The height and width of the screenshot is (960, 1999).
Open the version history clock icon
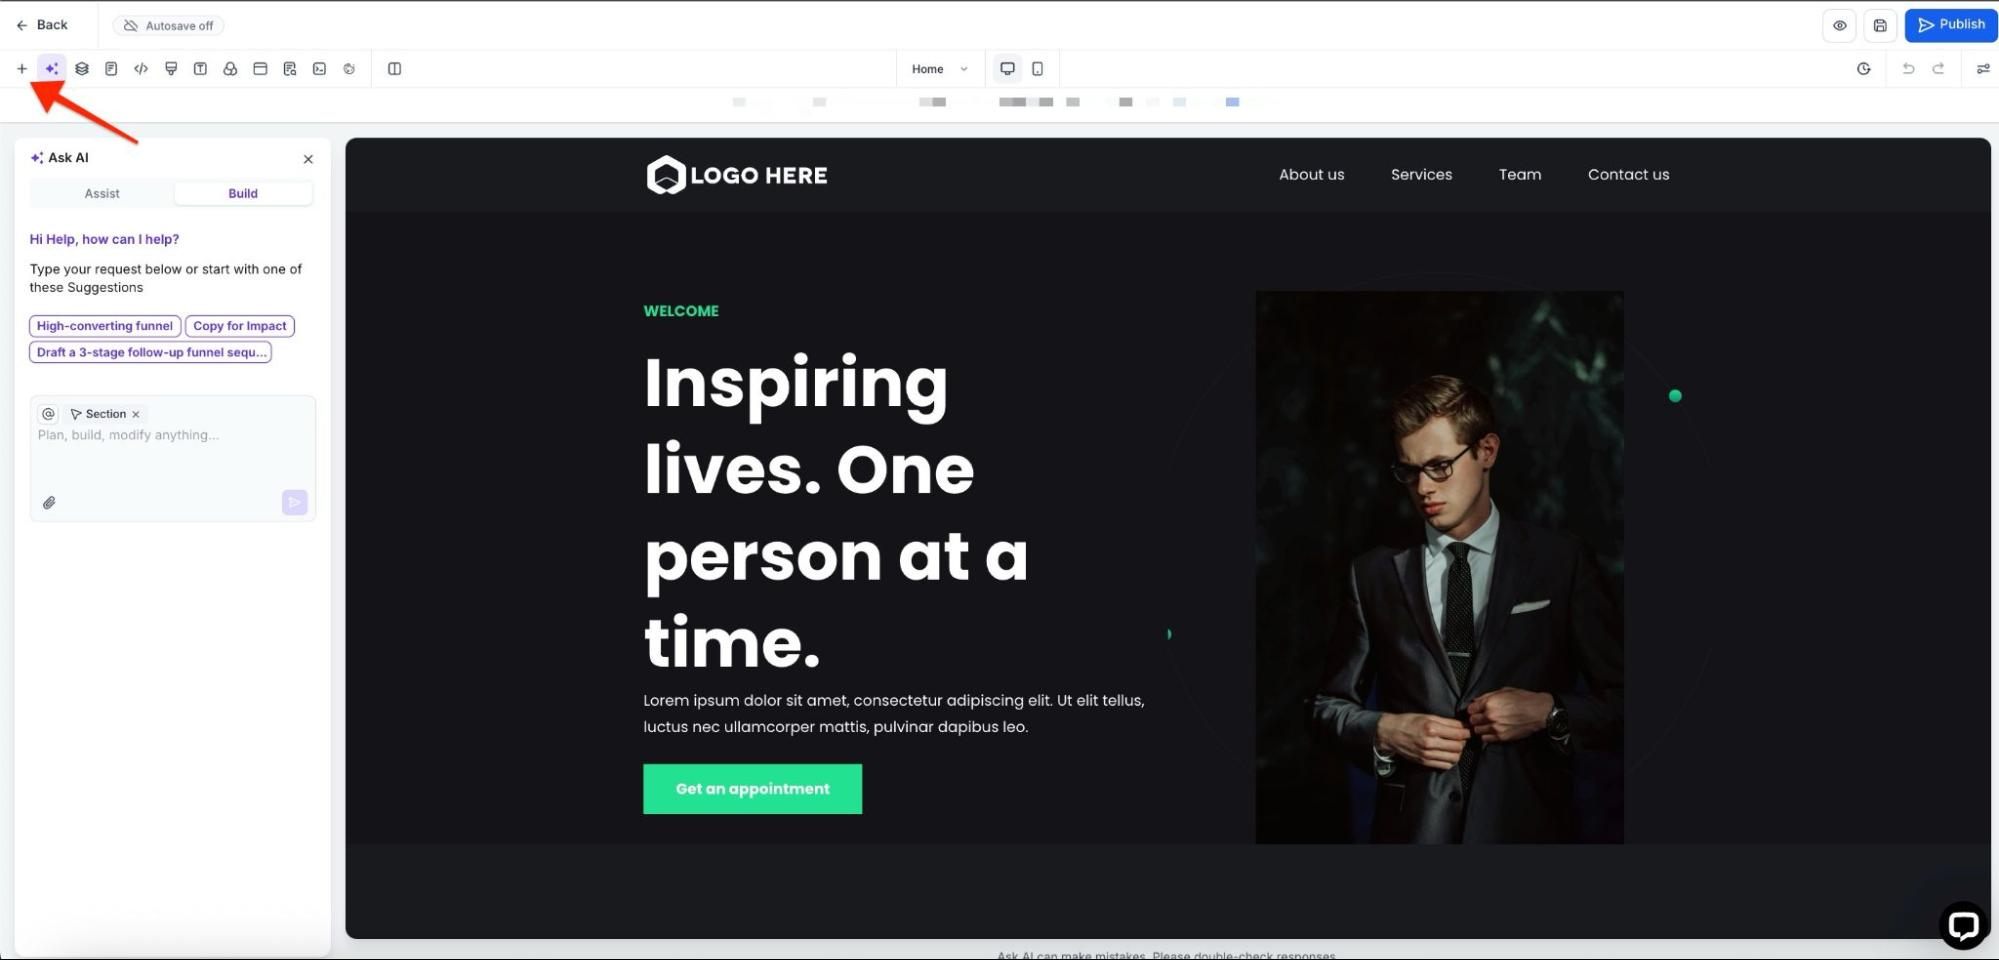[1864, 69]
